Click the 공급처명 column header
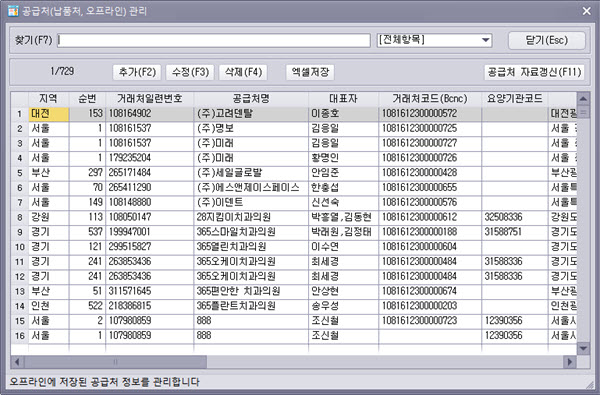Screen dimensions: 600x395 coord(251,99)
